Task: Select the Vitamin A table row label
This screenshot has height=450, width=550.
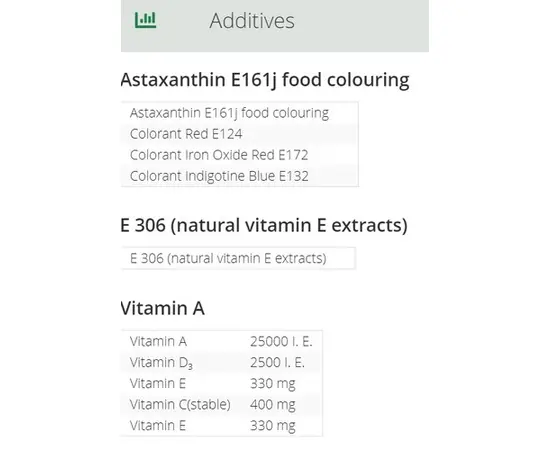Action: click(x=158, y=341)
